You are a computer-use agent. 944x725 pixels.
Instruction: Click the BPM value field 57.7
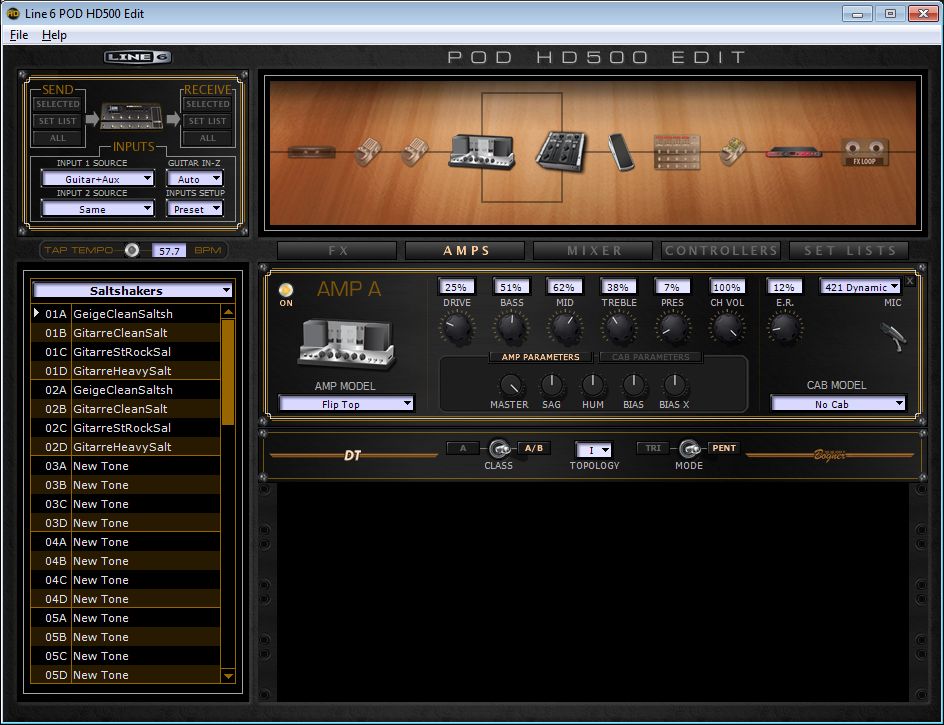pyautogui.click(x=169, y=250)
